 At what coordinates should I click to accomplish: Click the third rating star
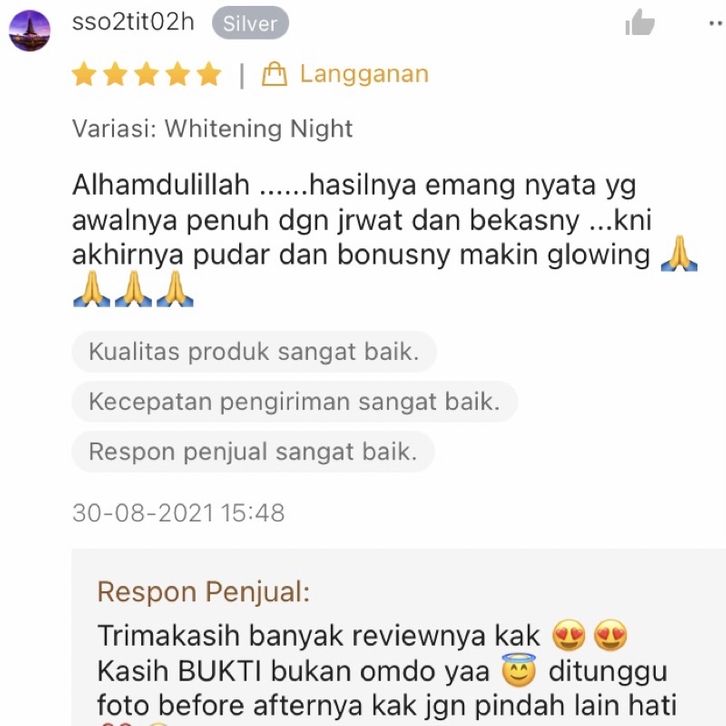[x=147, y=74]
